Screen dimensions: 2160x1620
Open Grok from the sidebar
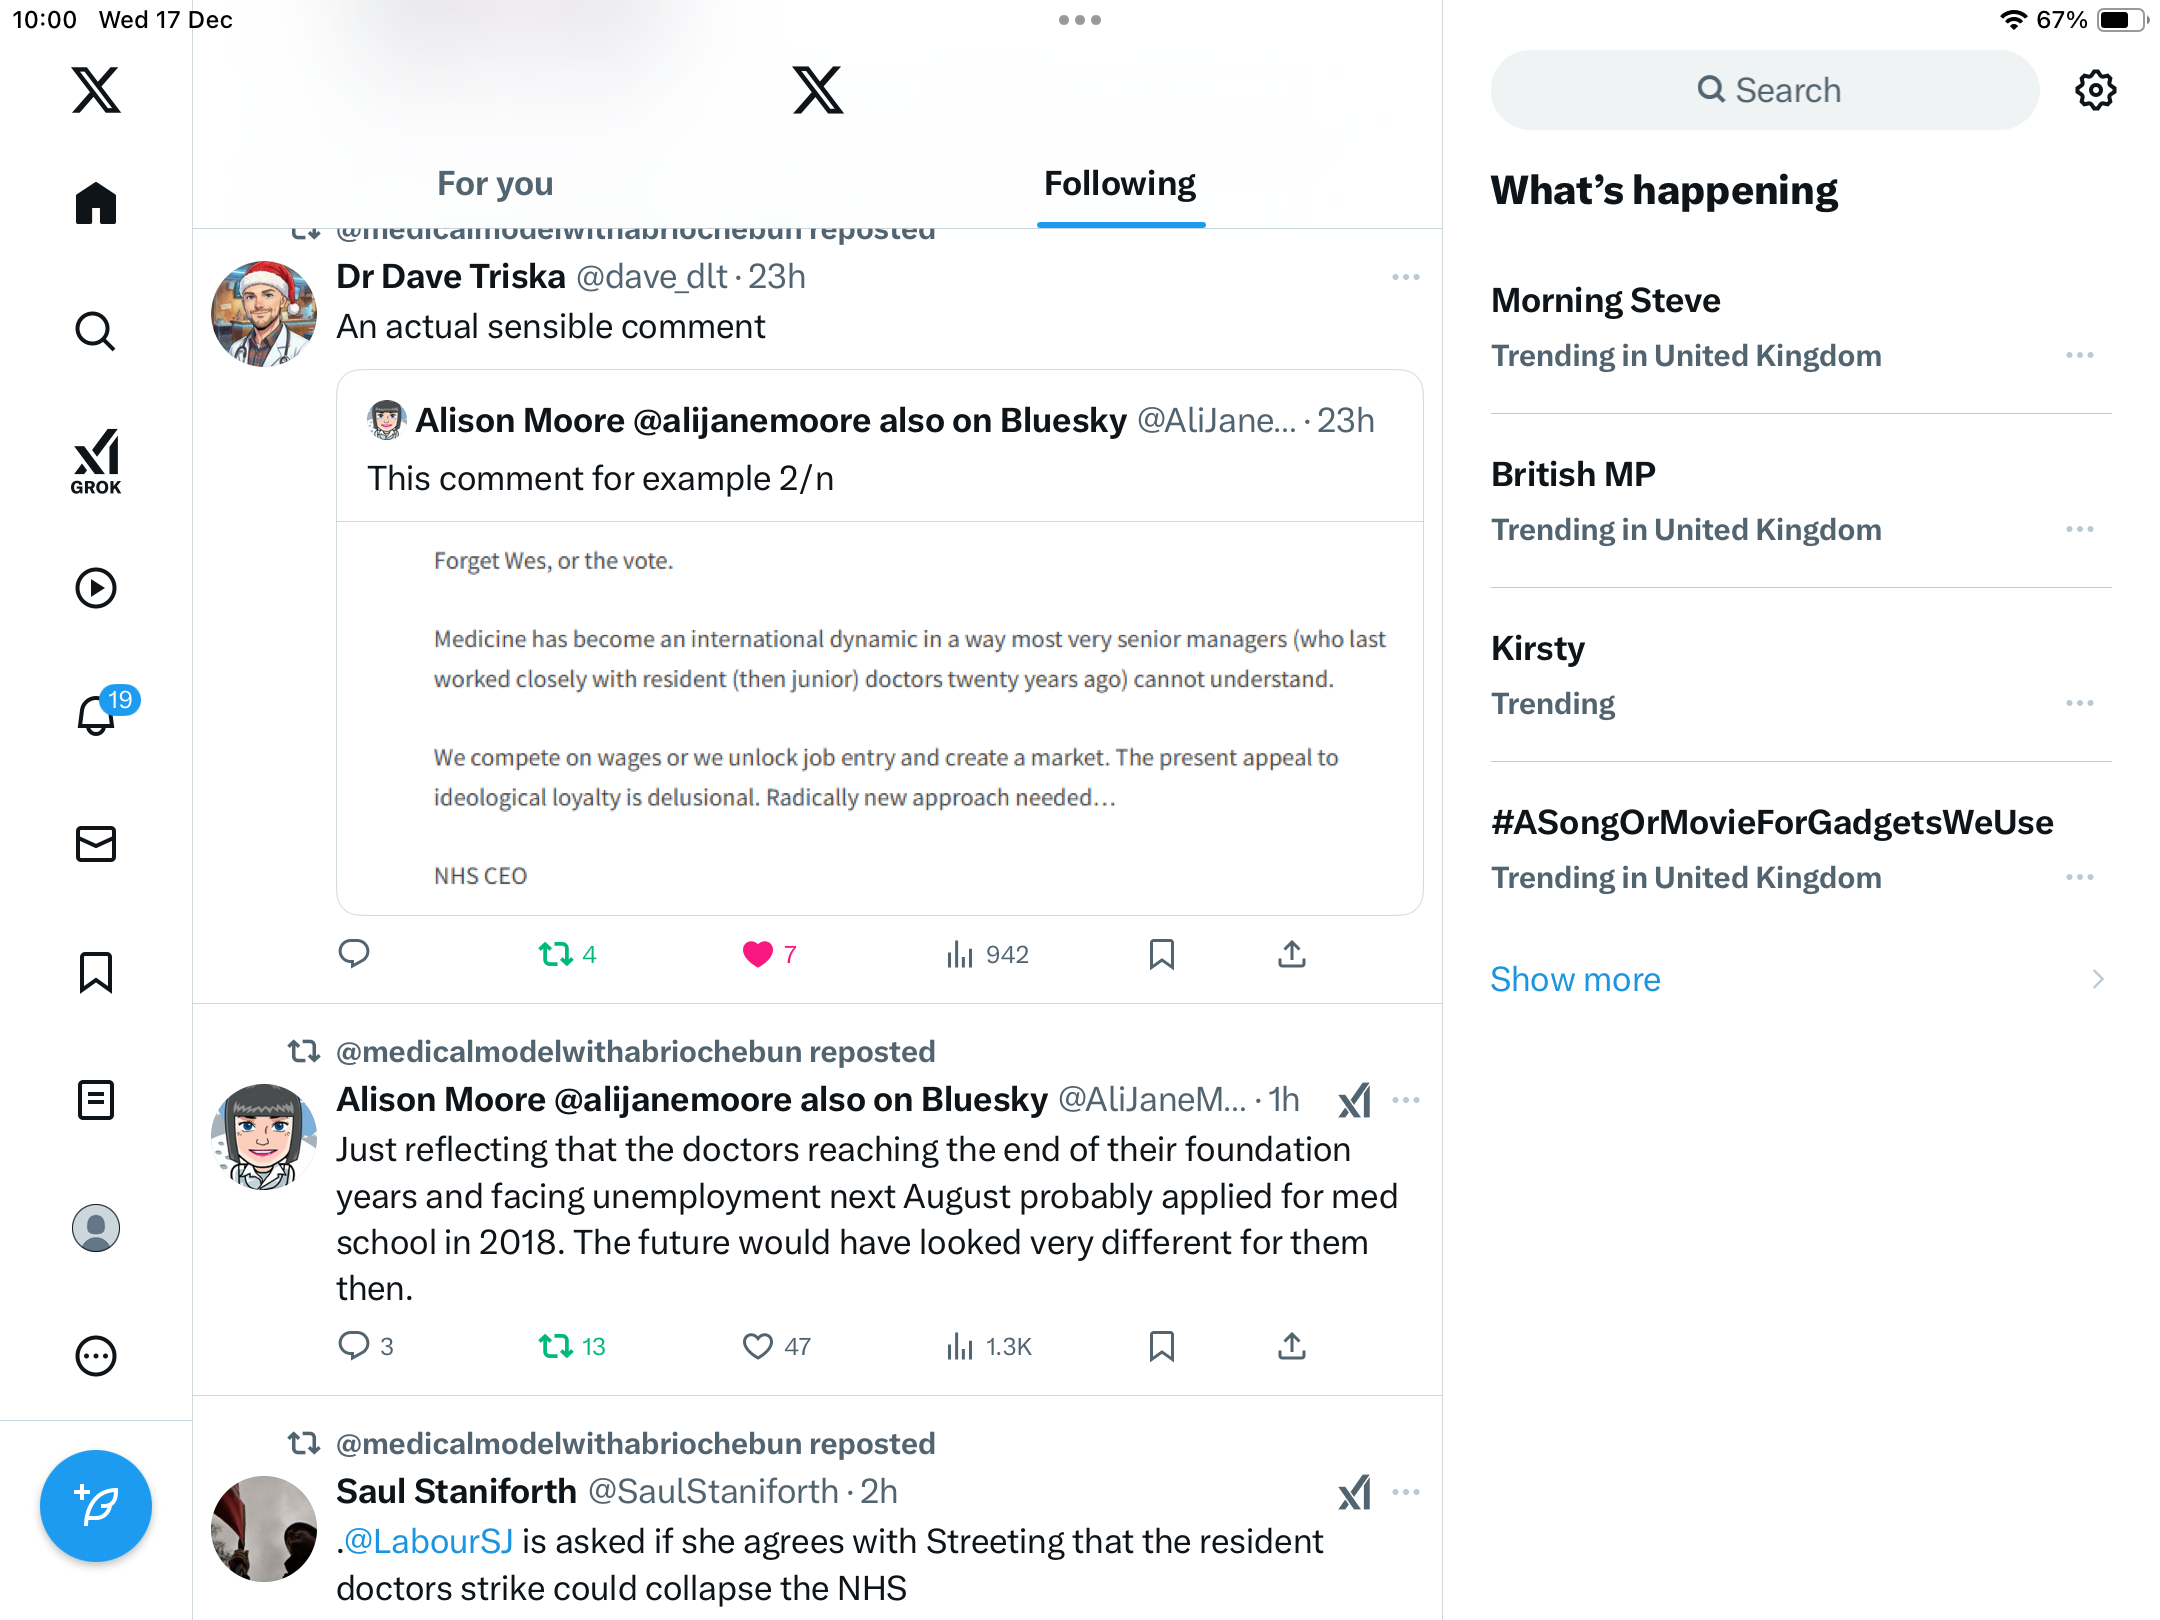(x=96, y=461)
